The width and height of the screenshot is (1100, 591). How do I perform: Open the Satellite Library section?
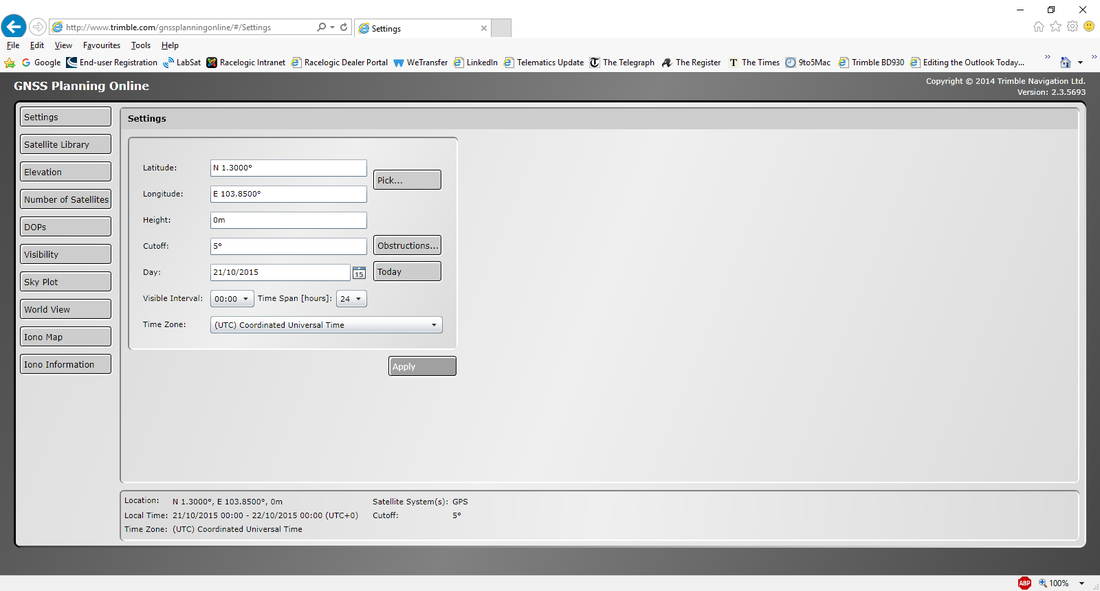point(65,145)
